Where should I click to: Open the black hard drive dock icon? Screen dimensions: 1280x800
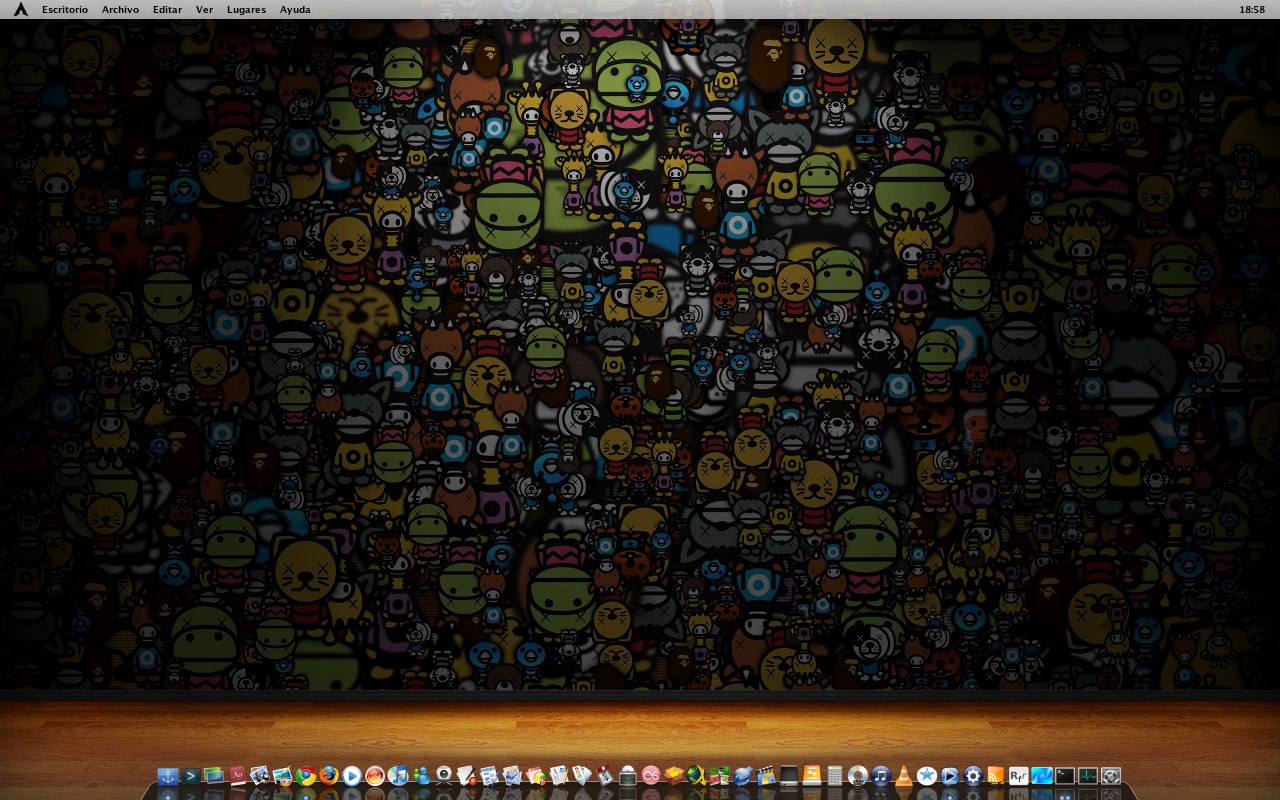789,776
